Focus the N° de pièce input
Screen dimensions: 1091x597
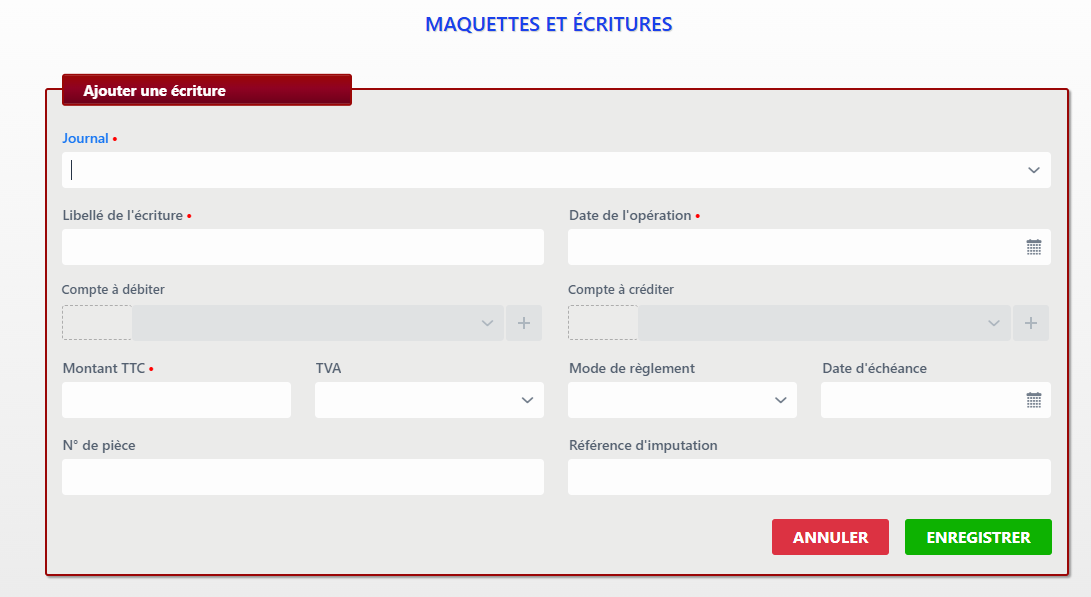[302, 477]
